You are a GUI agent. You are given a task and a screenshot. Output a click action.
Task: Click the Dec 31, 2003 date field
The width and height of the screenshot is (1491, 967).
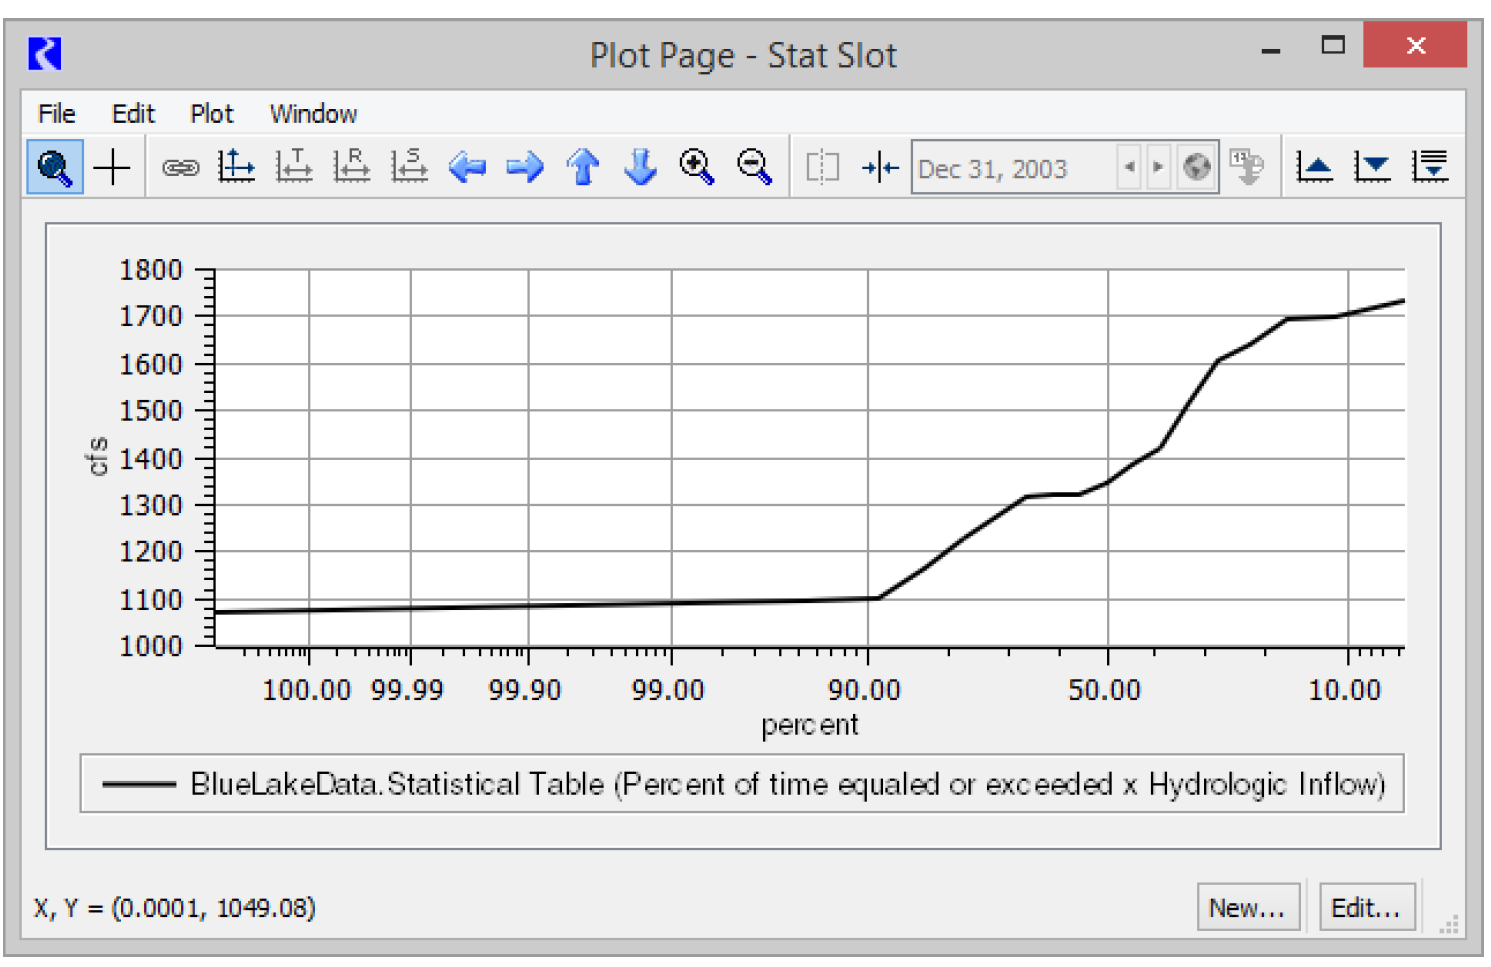pyautogui.click(x=1012, y=168)
